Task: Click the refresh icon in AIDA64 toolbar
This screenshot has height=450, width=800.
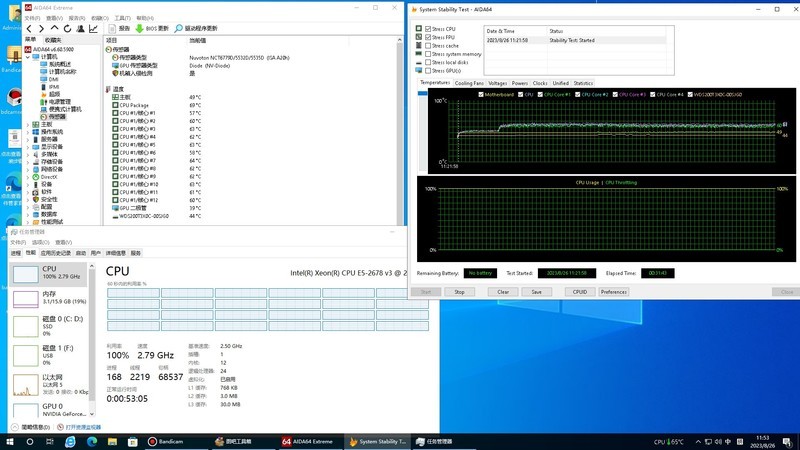Action: tap(66, 28)
